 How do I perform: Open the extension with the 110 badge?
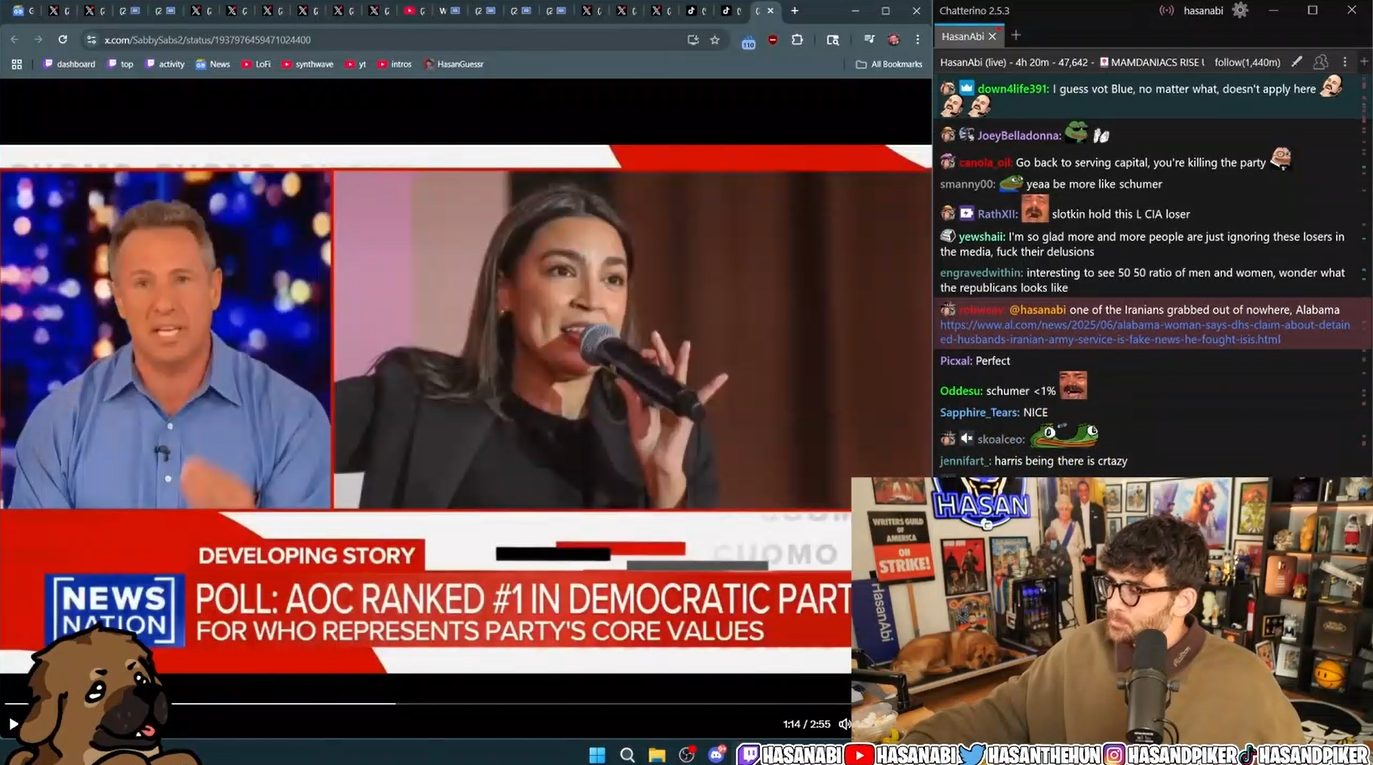click(748, 41)
